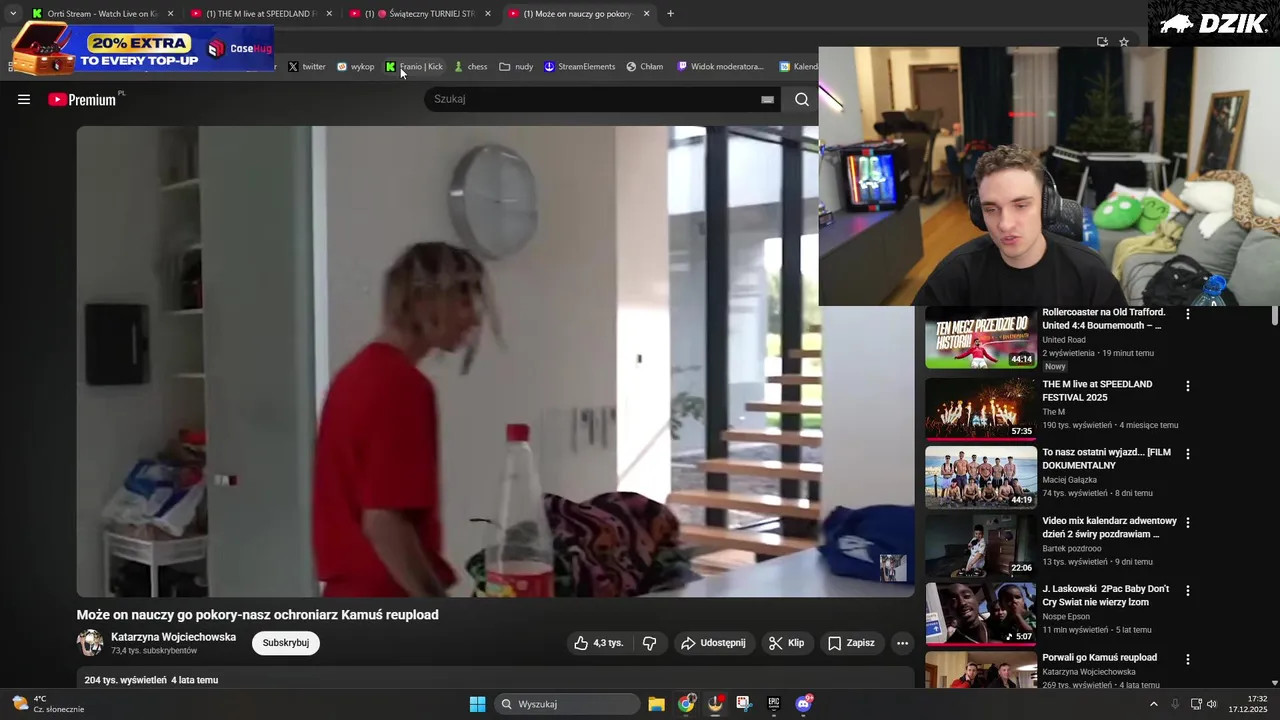Open THE M live at SPEEDLAND thumbnail

point(980,409)
